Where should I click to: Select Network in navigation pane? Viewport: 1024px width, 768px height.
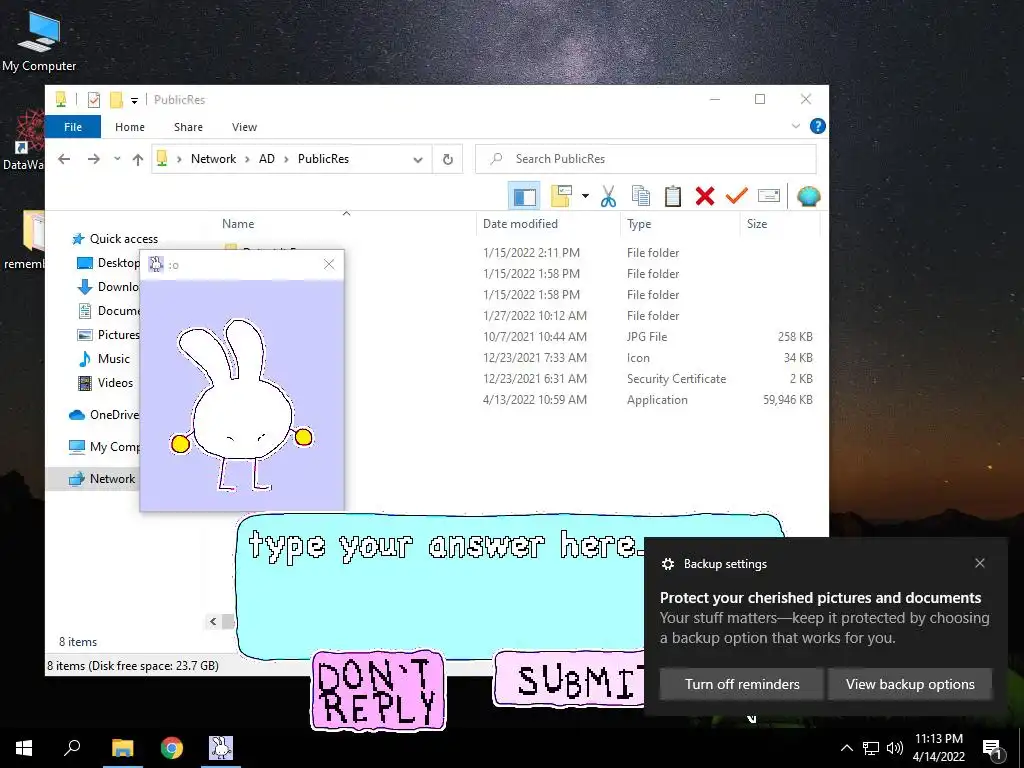coord(92,479)
